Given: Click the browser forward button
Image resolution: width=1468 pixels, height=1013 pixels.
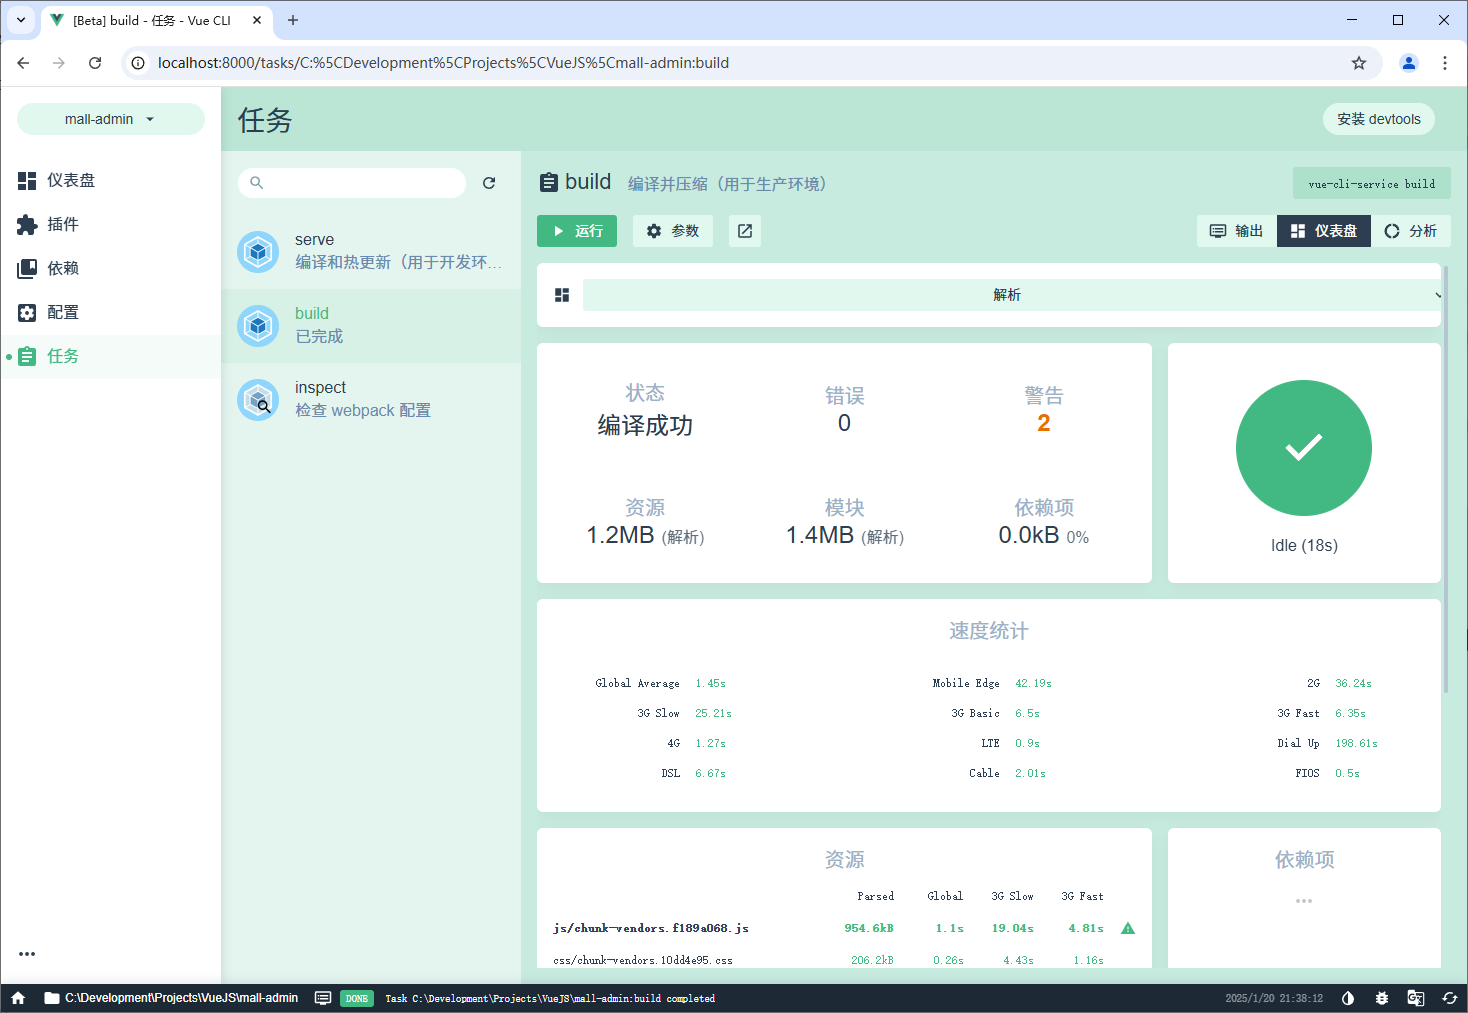Looking at the screenshot, I should [59, 63].
